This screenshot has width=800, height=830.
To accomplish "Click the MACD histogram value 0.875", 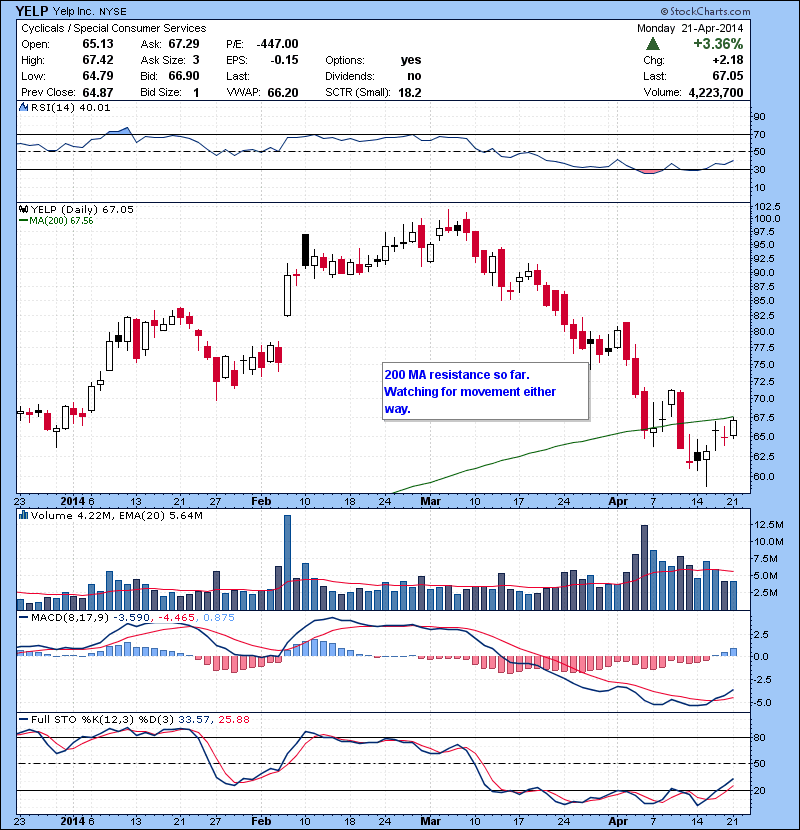I will tap(219, 617).
